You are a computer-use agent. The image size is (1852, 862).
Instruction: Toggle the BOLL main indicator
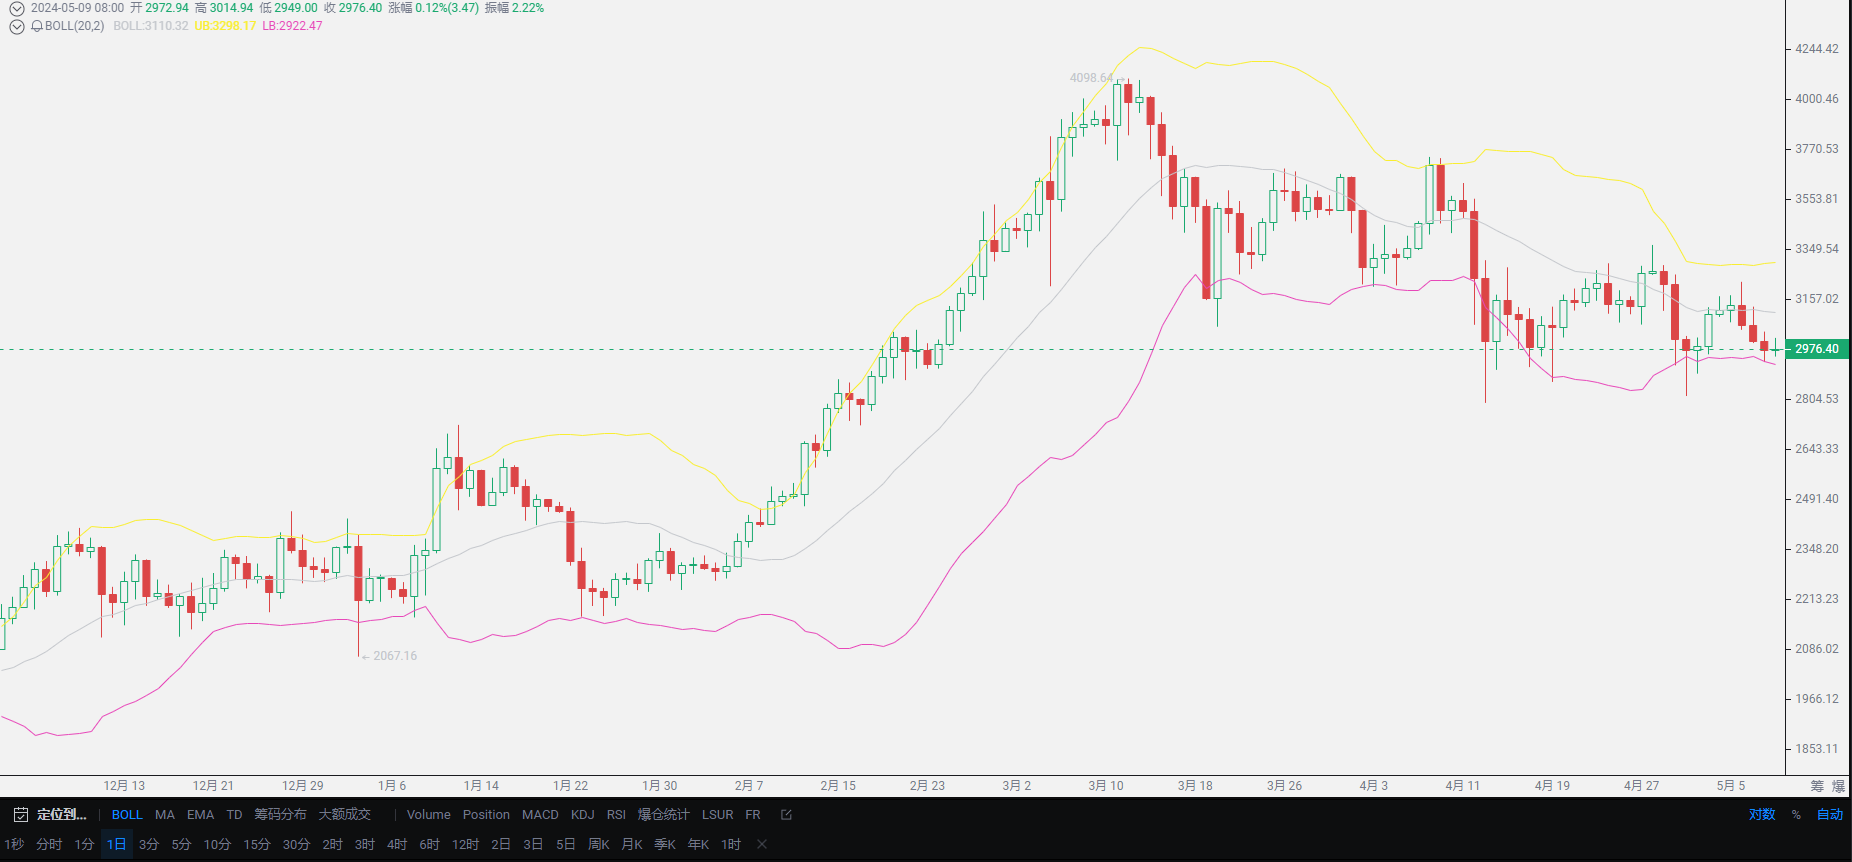tap(127, 815)
